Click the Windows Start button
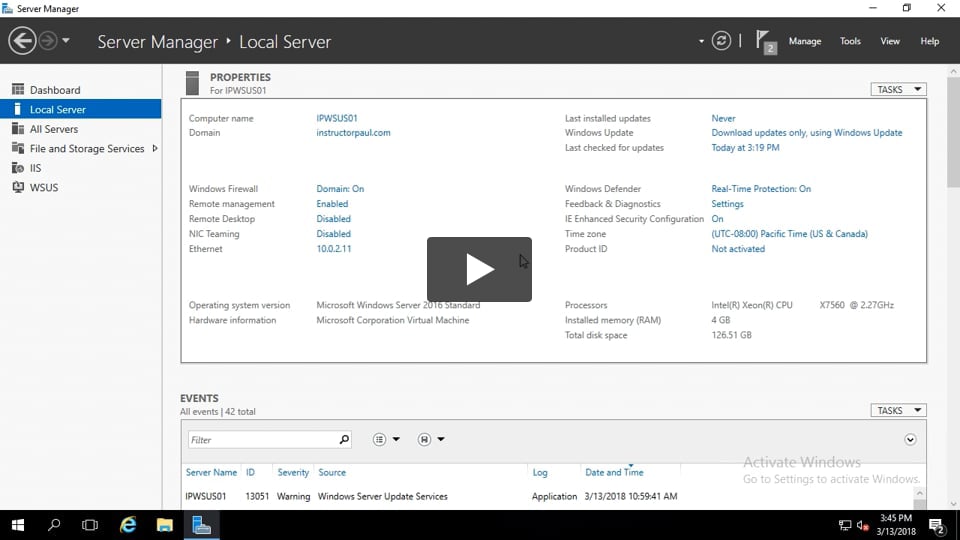Image resolution: width=960 pixels, height=540 pixels. coord(18,525)
